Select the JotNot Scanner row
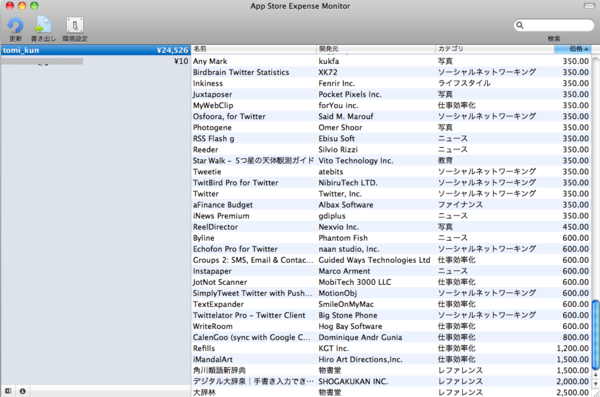This screenshot has height=397, width=600. pos(391,282)
